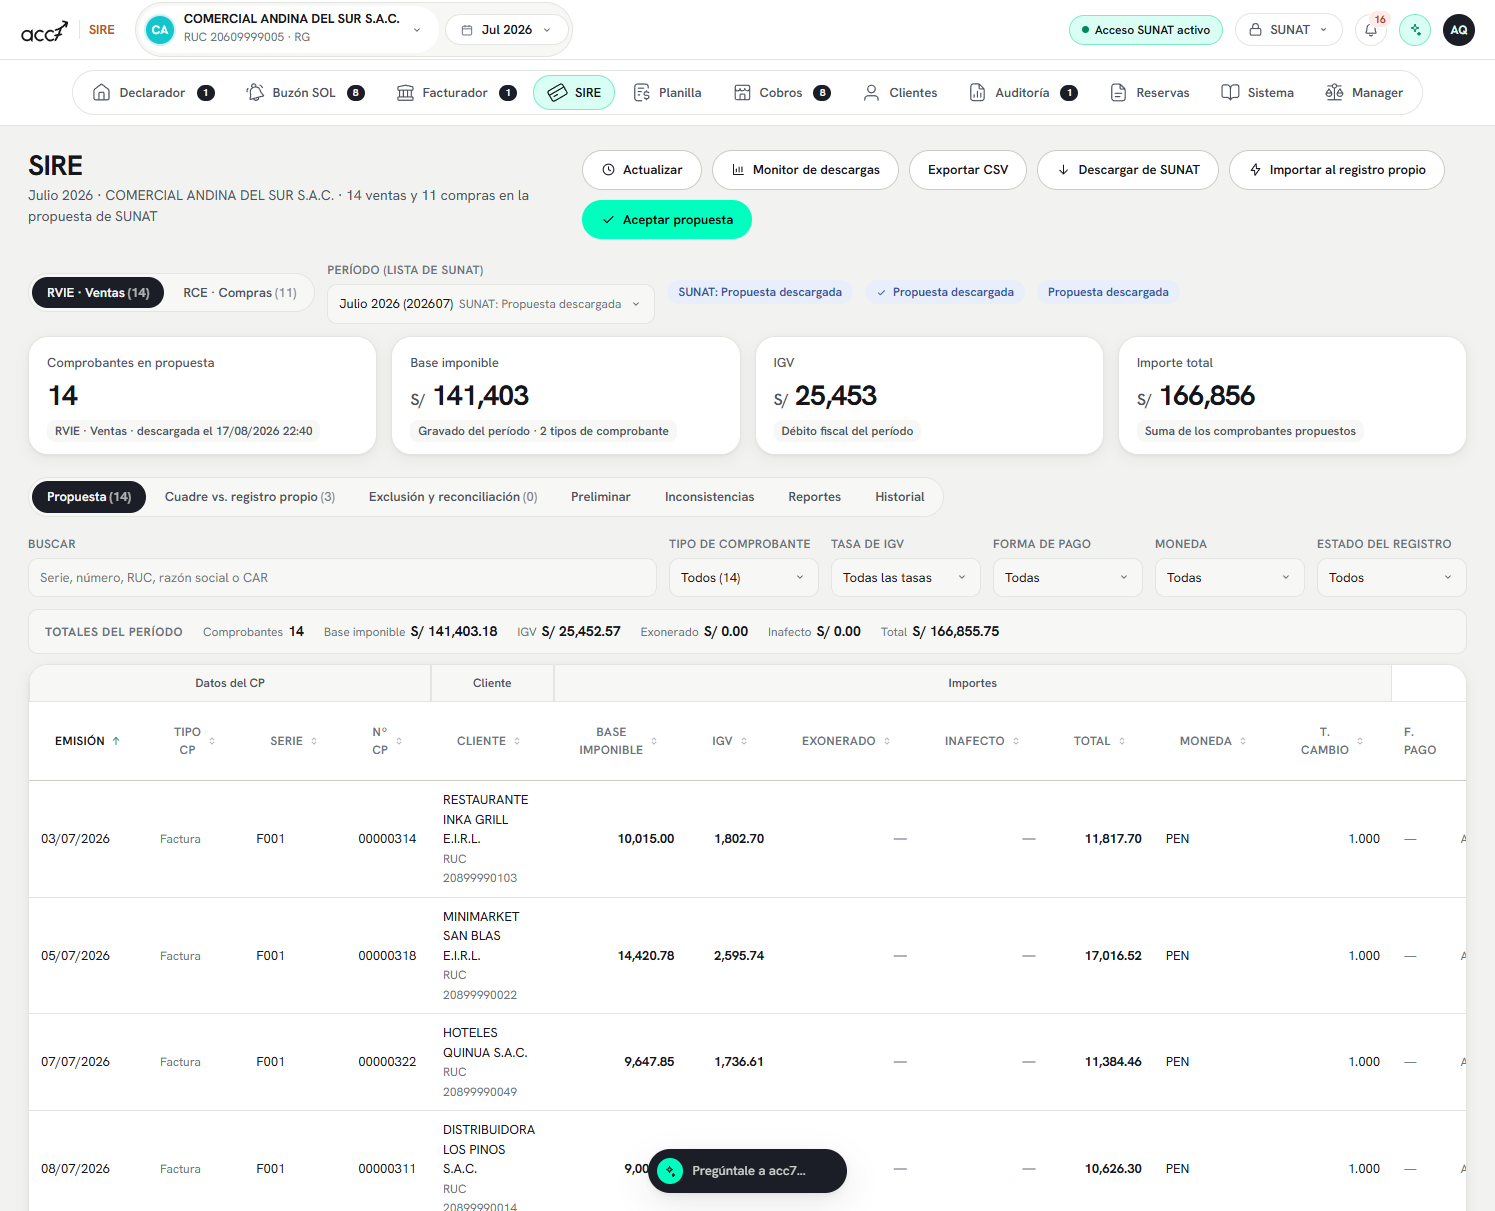Sort by the Serie column header

point(294,741)
